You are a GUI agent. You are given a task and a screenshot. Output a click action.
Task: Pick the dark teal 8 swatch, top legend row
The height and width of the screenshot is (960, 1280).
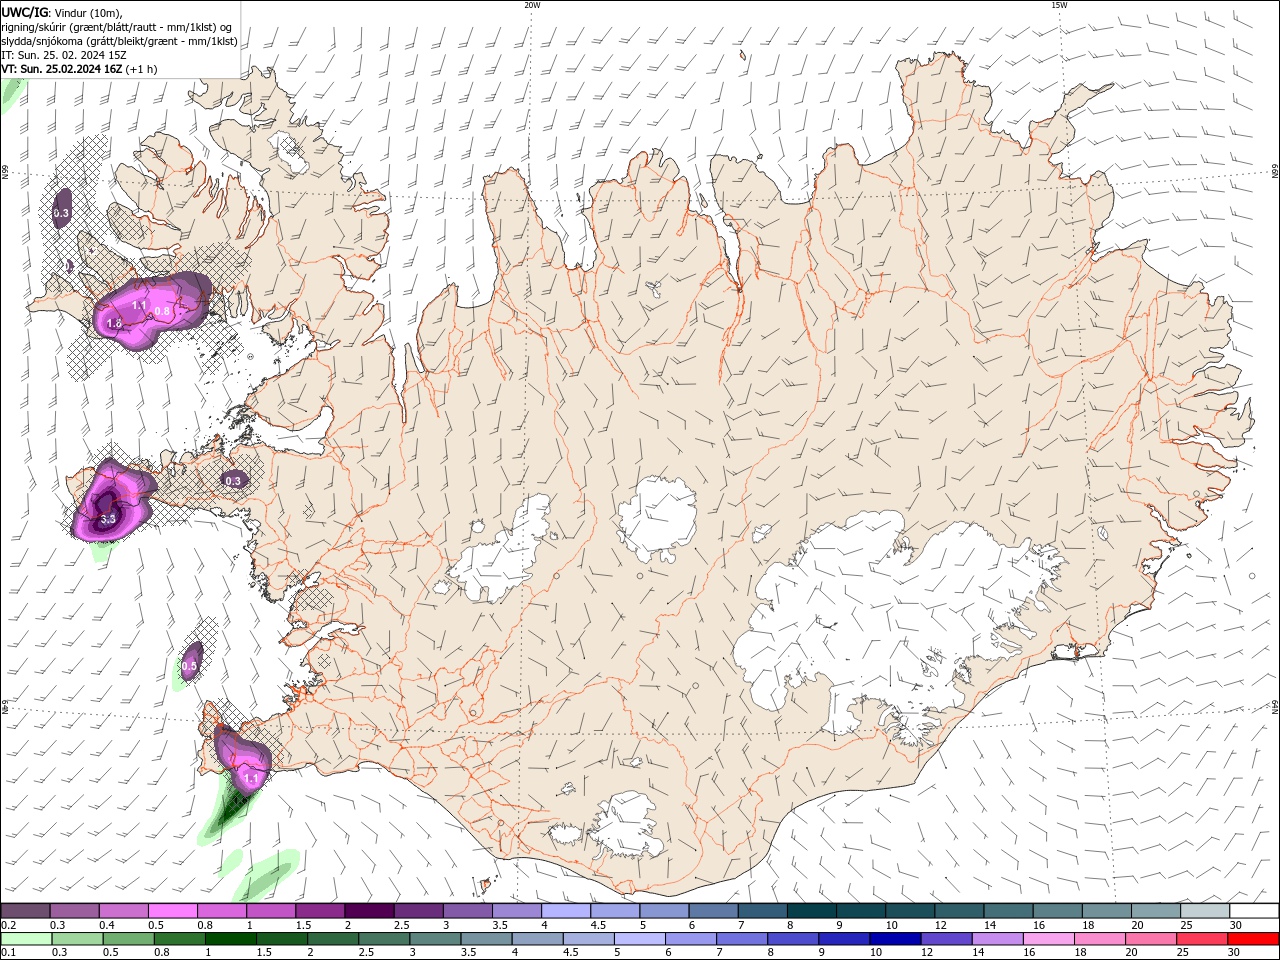point(810,911)
